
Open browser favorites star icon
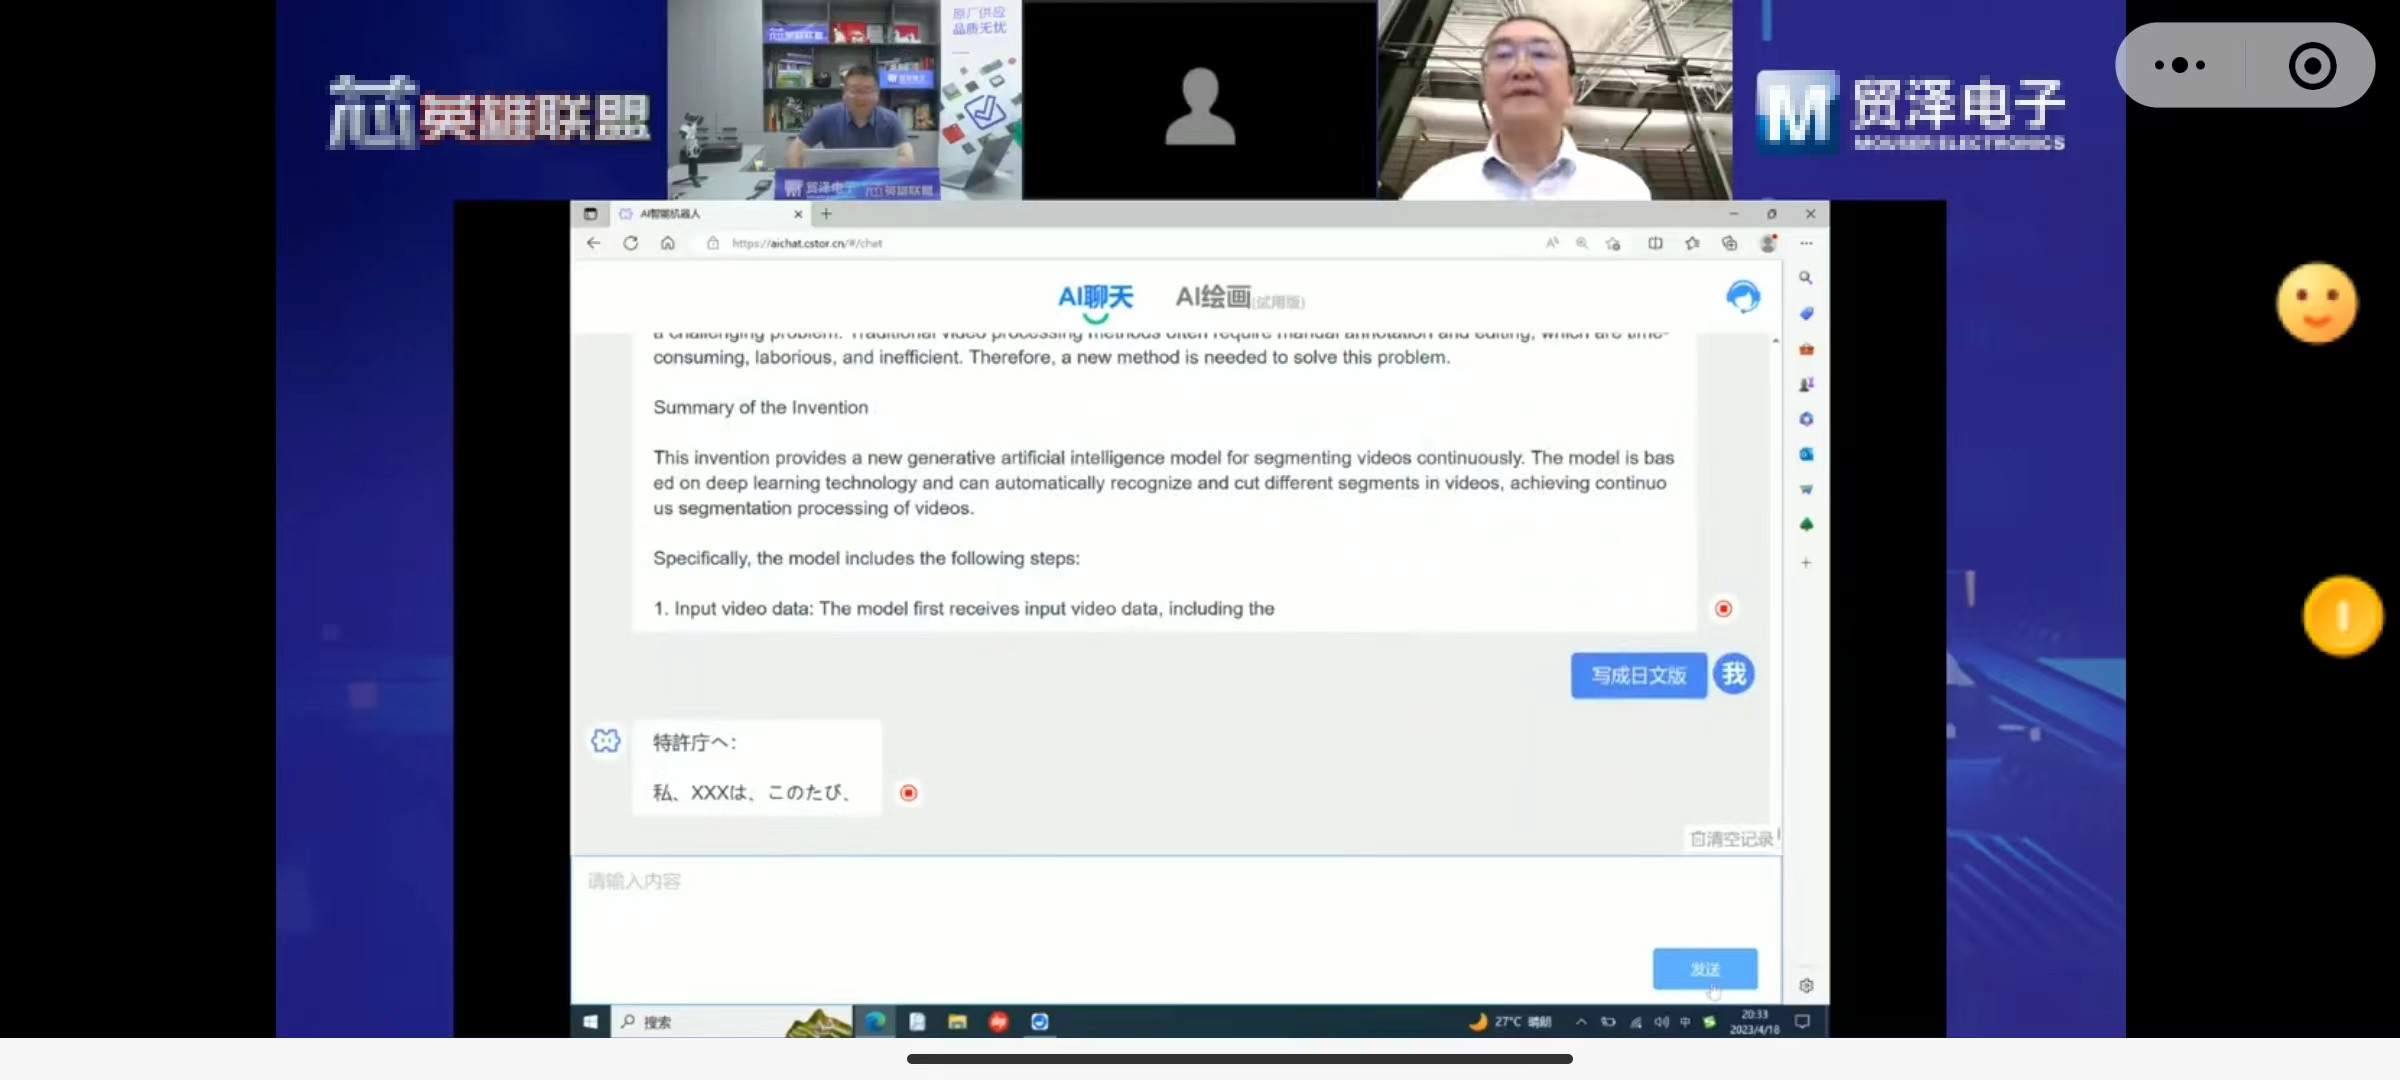[x=1692, y=243]
